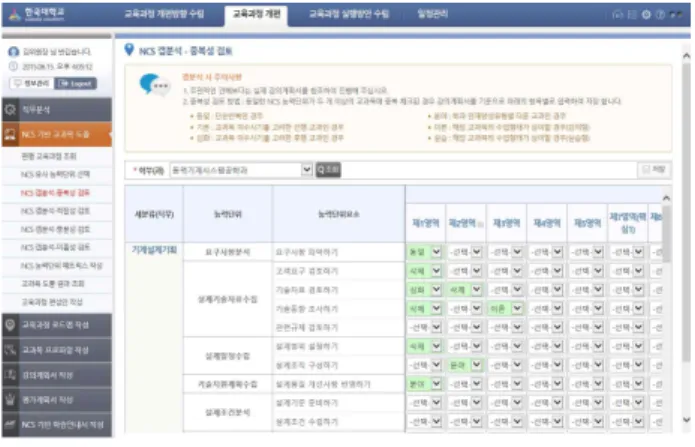The image size is (695, 447).
Task: Open 제1영역 dropdown for 요구사항 파악하기 row
Action: [x=425, y=252]
